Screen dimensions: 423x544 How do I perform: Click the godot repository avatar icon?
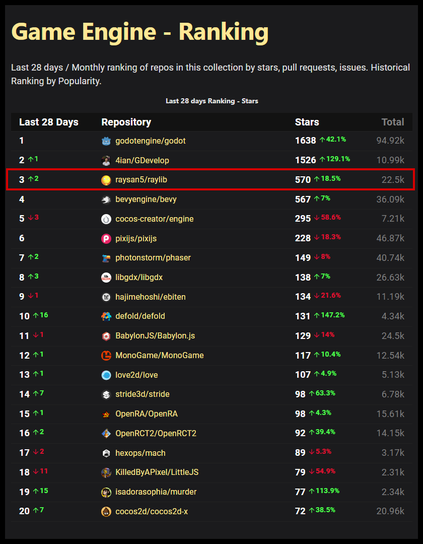click(x=106, y=141)
